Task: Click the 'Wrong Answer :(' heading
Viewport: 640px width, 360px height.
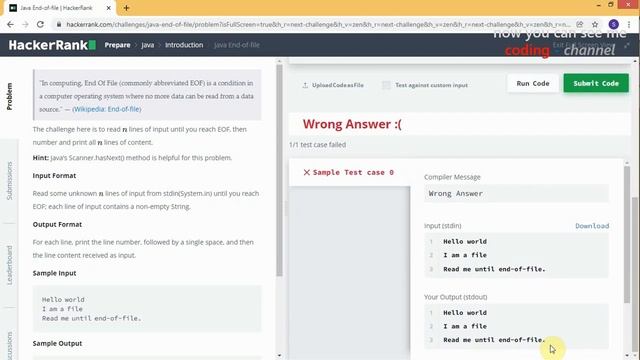Action: 352,124
